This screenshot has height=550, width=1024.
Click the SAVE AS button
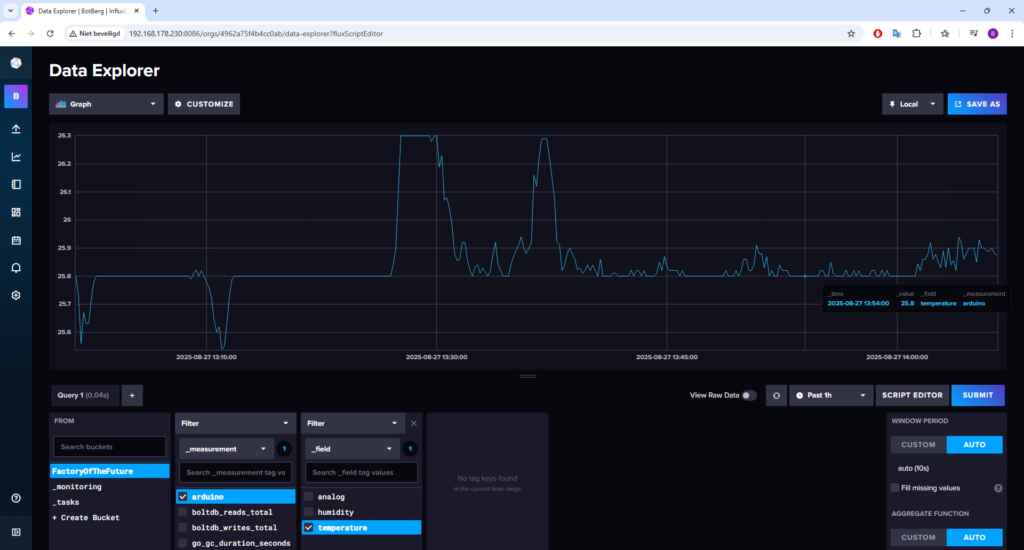(x=977, y=104)
